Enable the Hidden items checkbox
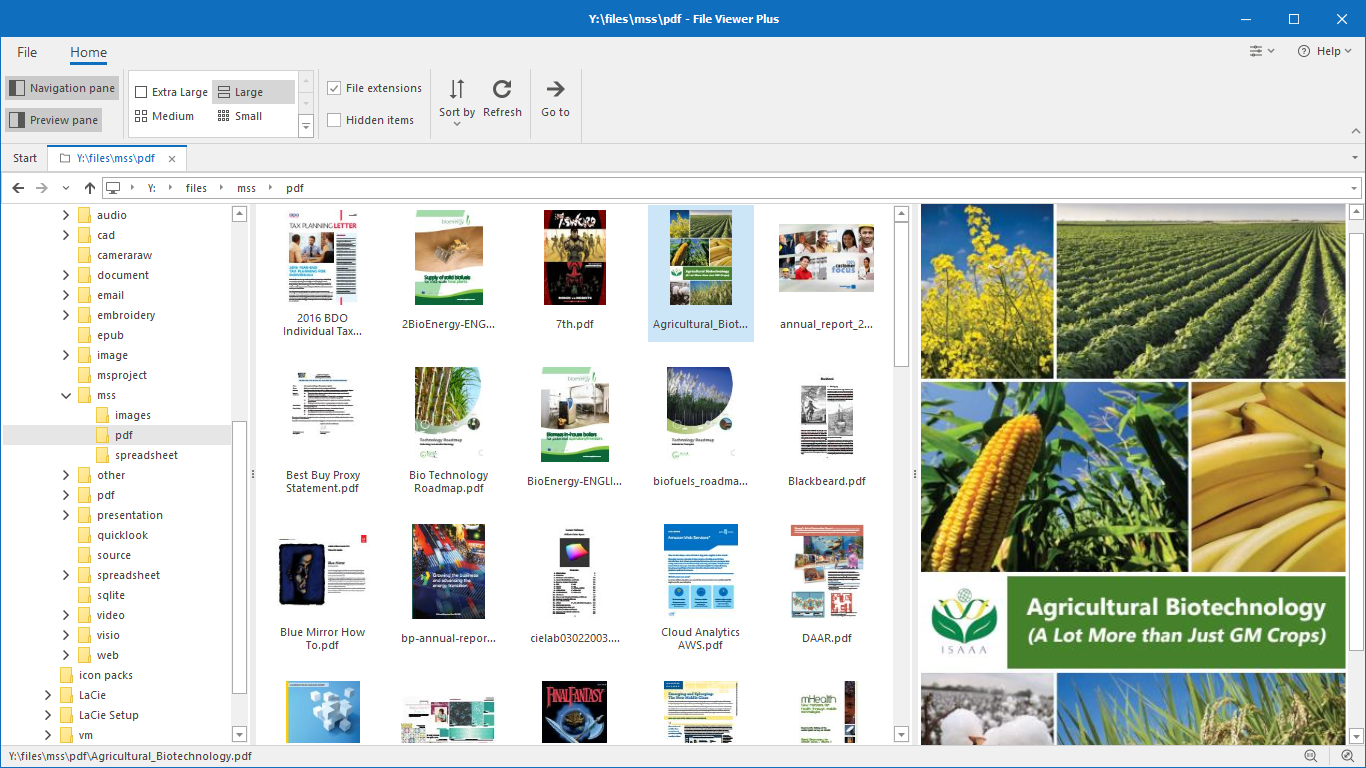Screen dimensions: 1366x768 pyautogui.click(x=334, y=119)
